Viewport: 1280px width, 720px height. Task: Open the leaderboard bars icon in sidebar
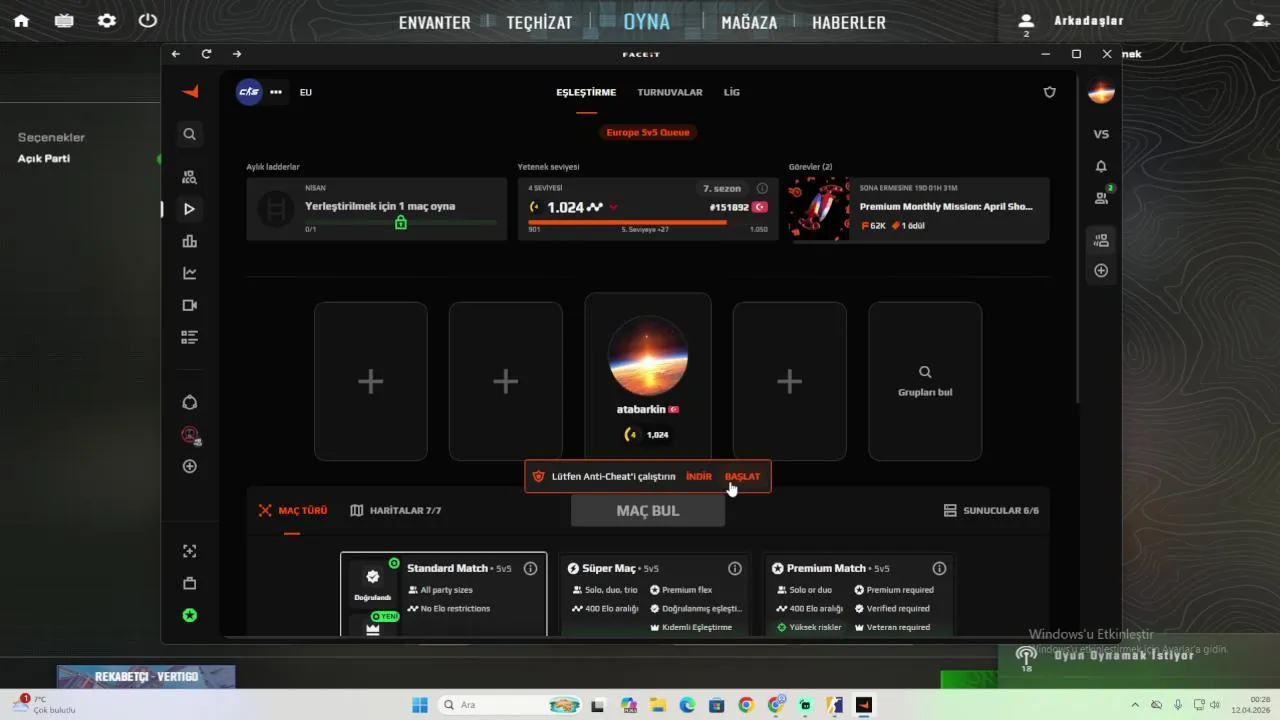click(x=190, y=241)
